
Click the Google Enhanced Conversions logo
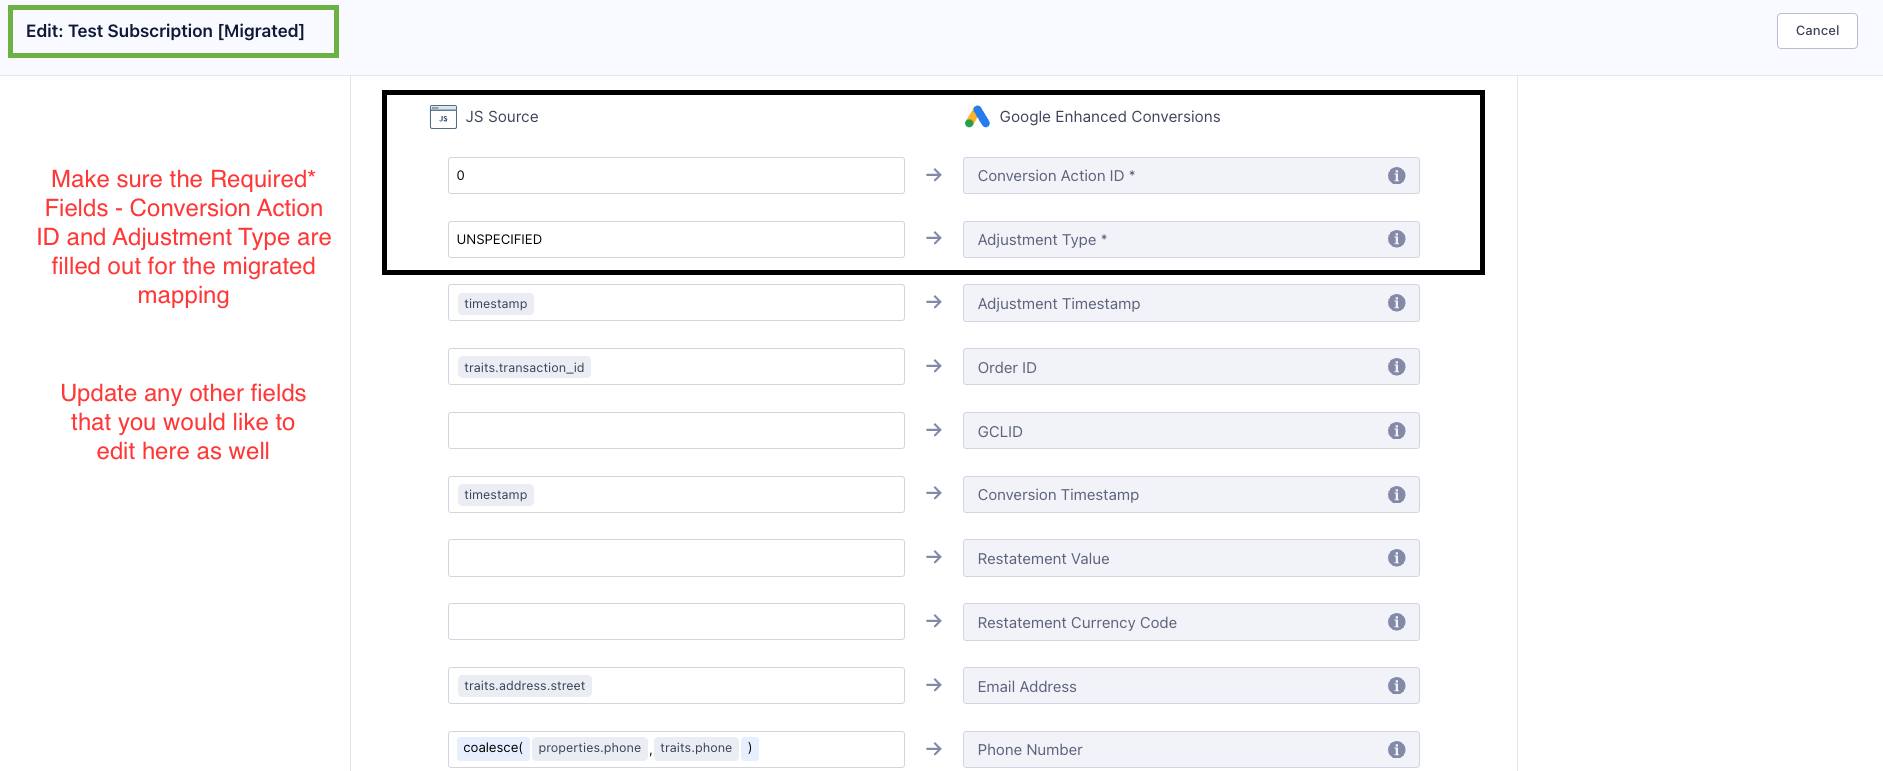(977, 117)
